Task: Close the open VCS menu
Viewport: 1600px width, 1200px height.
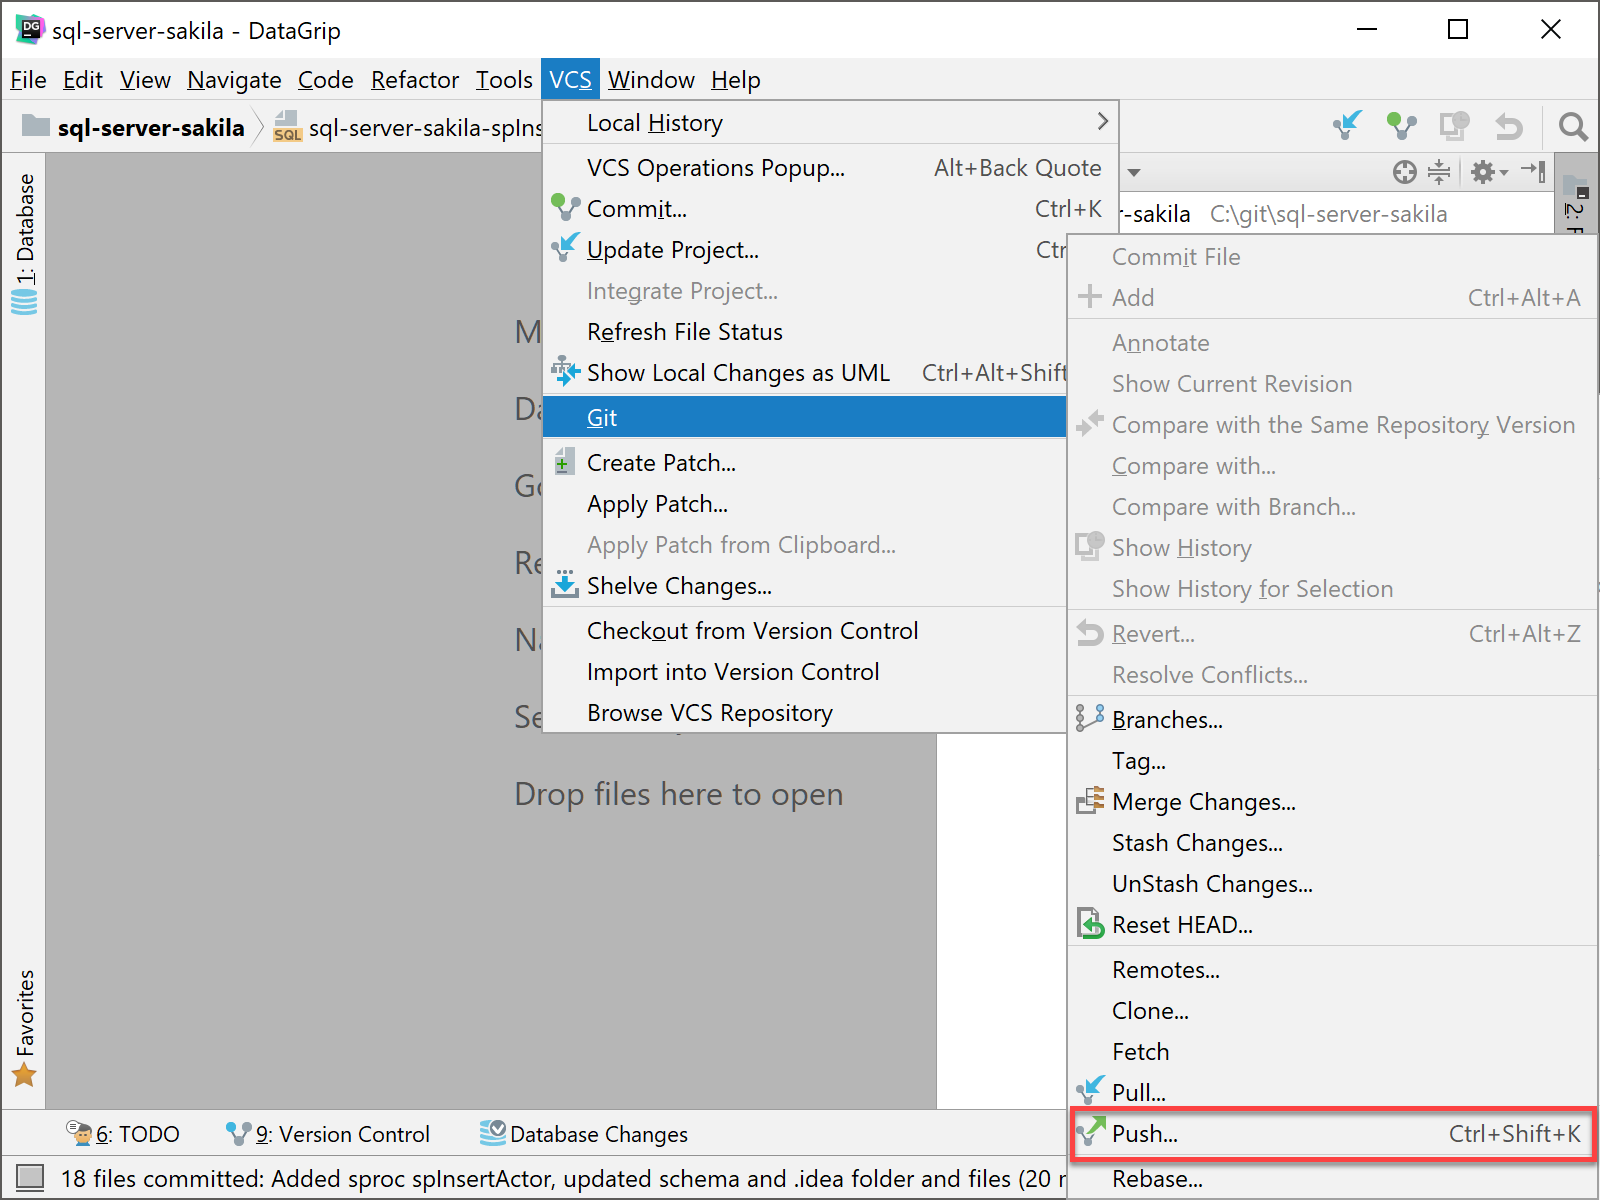Action: [570, 80]
